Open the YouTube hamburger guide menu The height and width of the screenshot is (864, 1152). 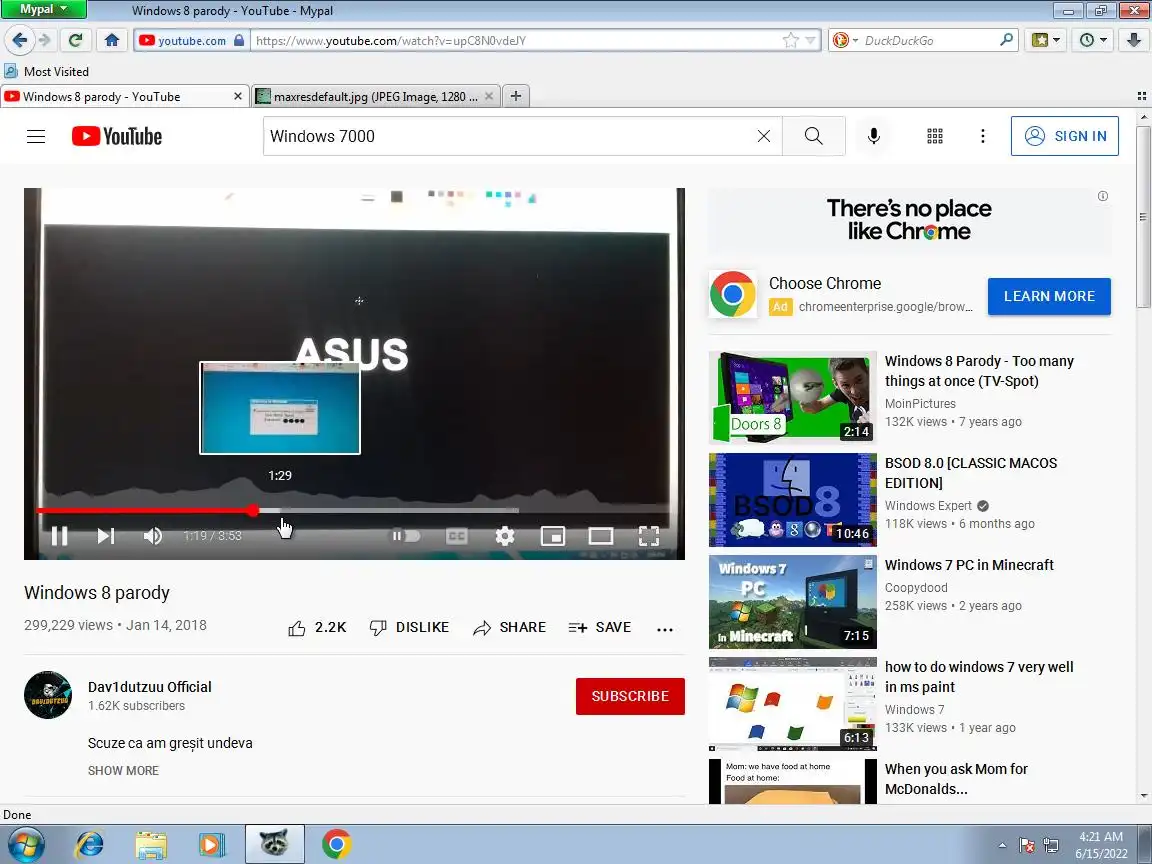(x=36, y=136)
